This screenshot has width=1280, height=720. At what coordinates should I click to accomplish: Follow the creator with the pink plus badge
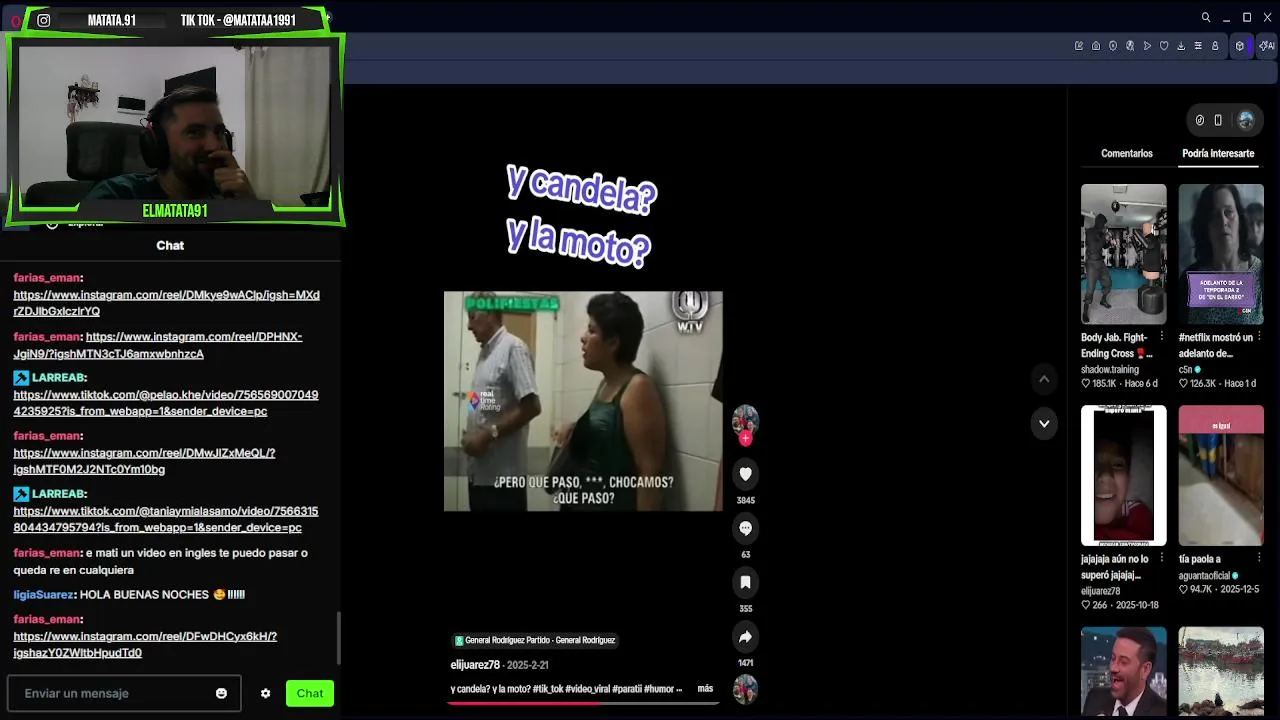click(745, 438)
